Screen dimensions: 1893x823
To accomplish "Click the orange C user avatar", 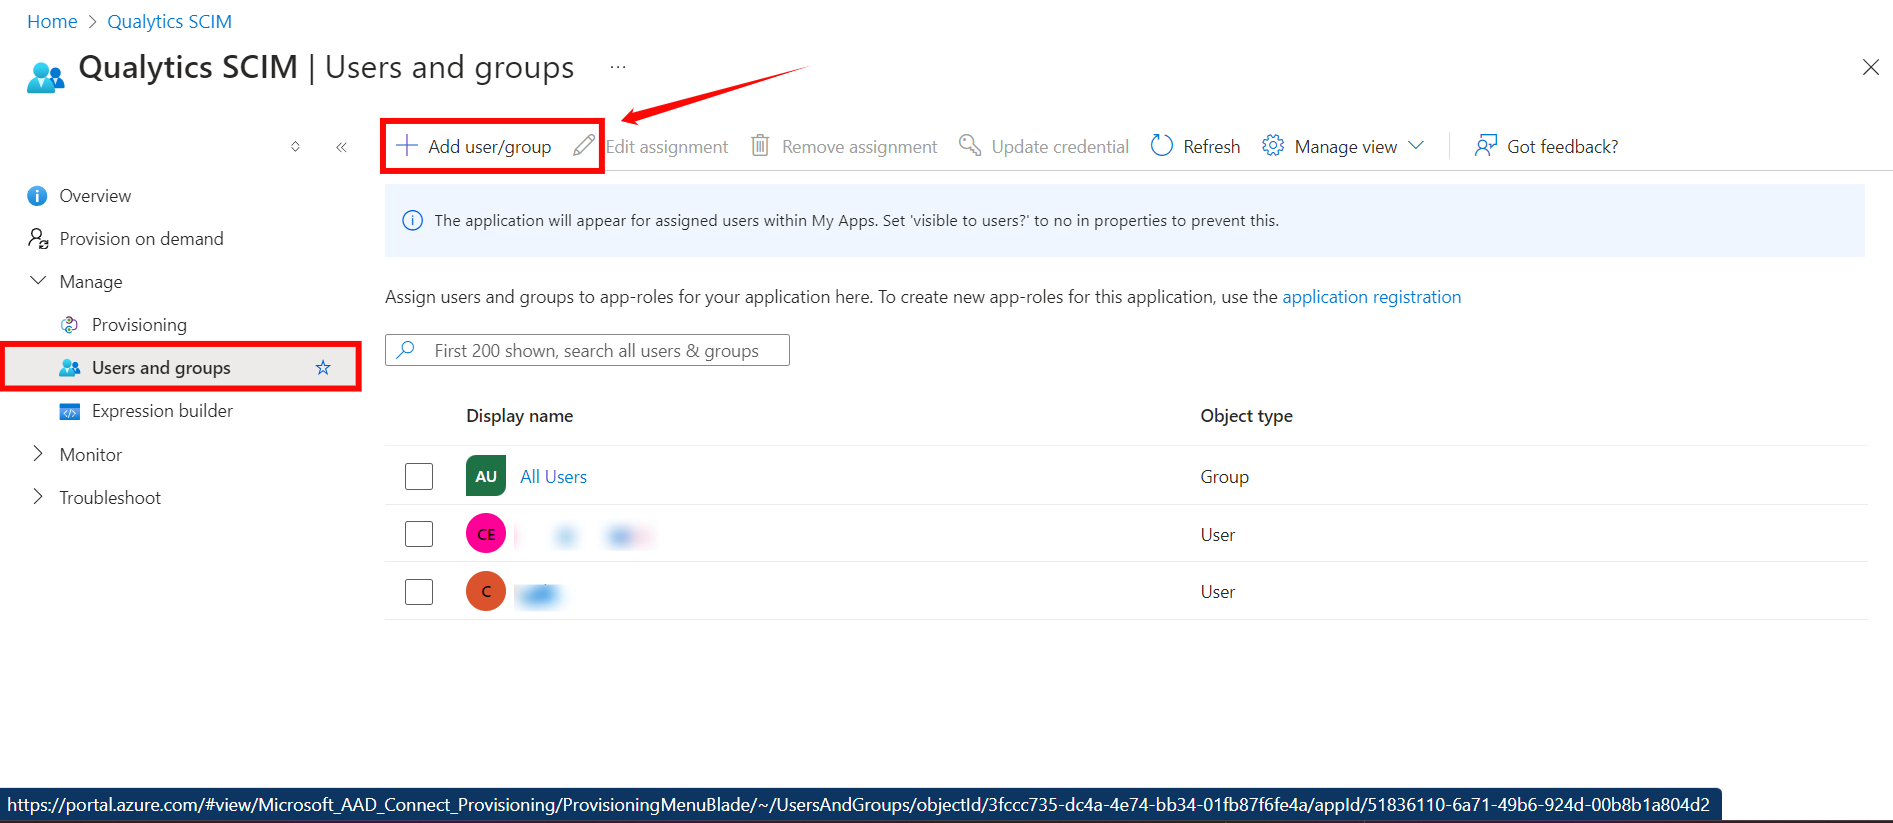I will [486, 591].
